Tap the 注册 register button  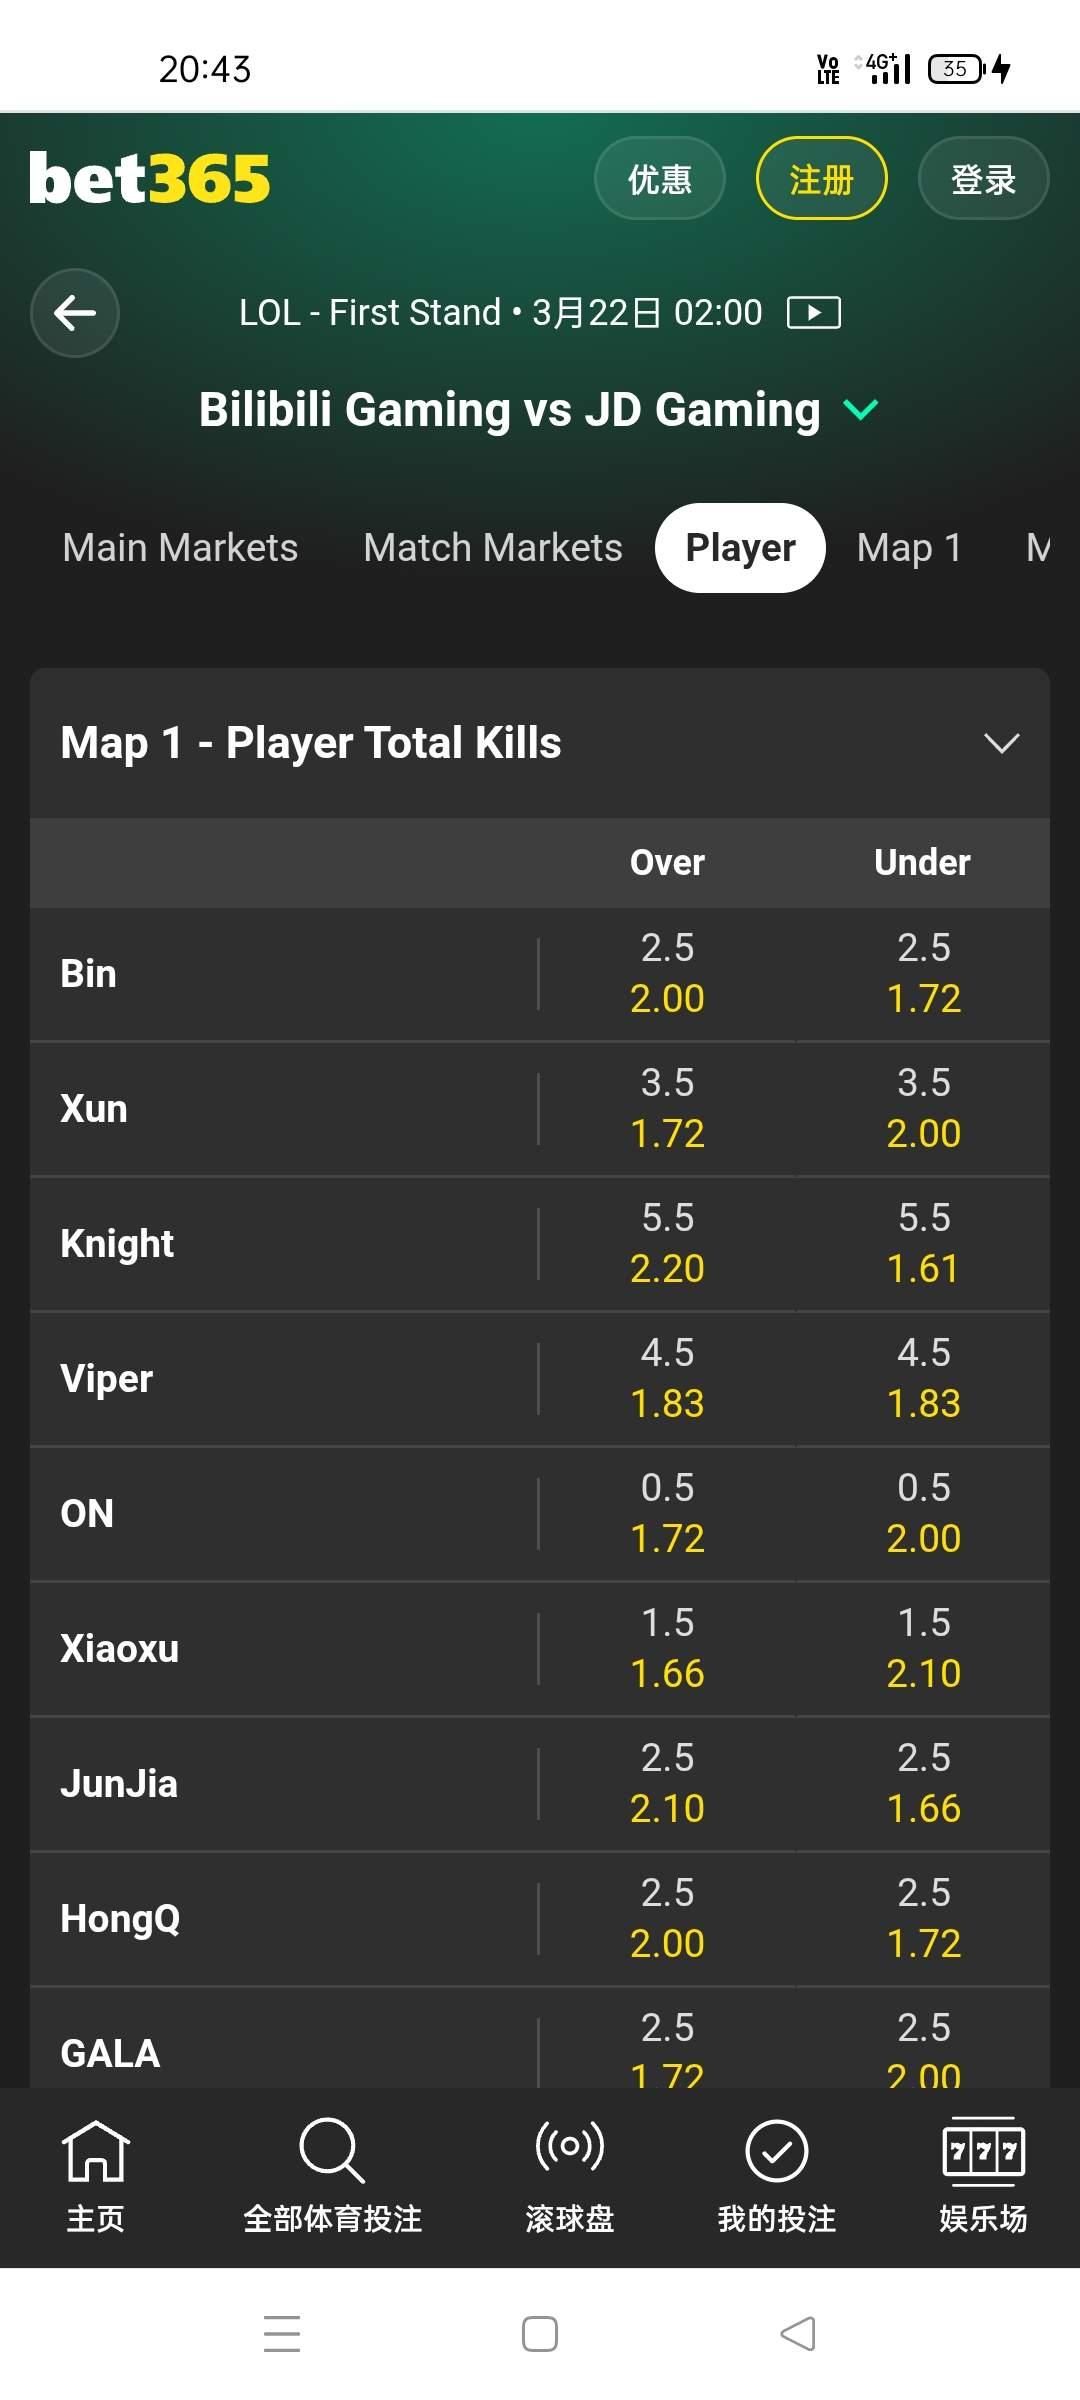821,179
